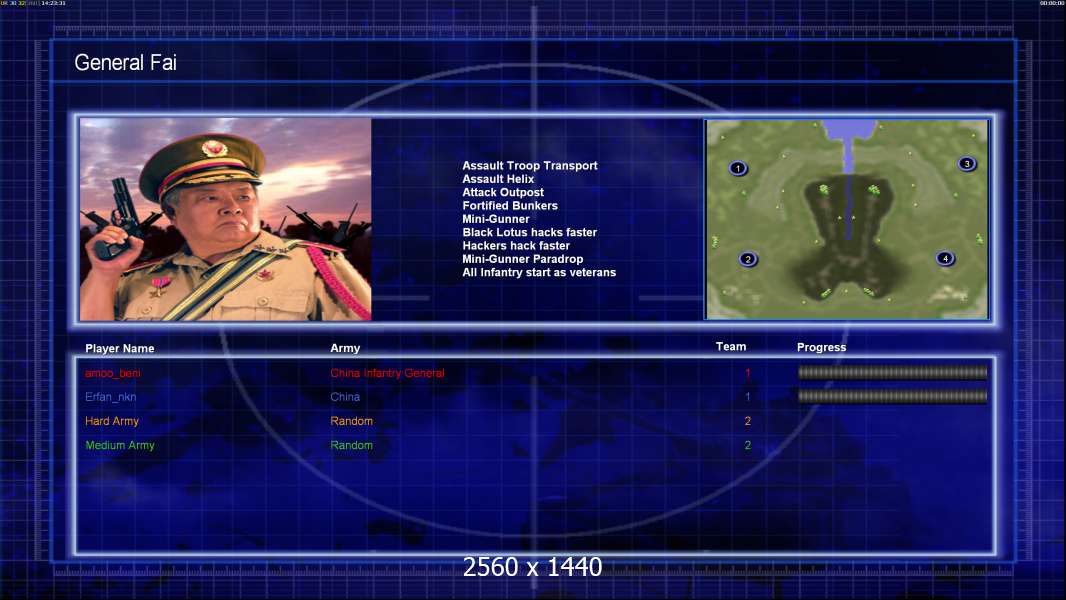1066x600 pixels.
Task: Select the Medium Army player name
Action: [120, 445]
